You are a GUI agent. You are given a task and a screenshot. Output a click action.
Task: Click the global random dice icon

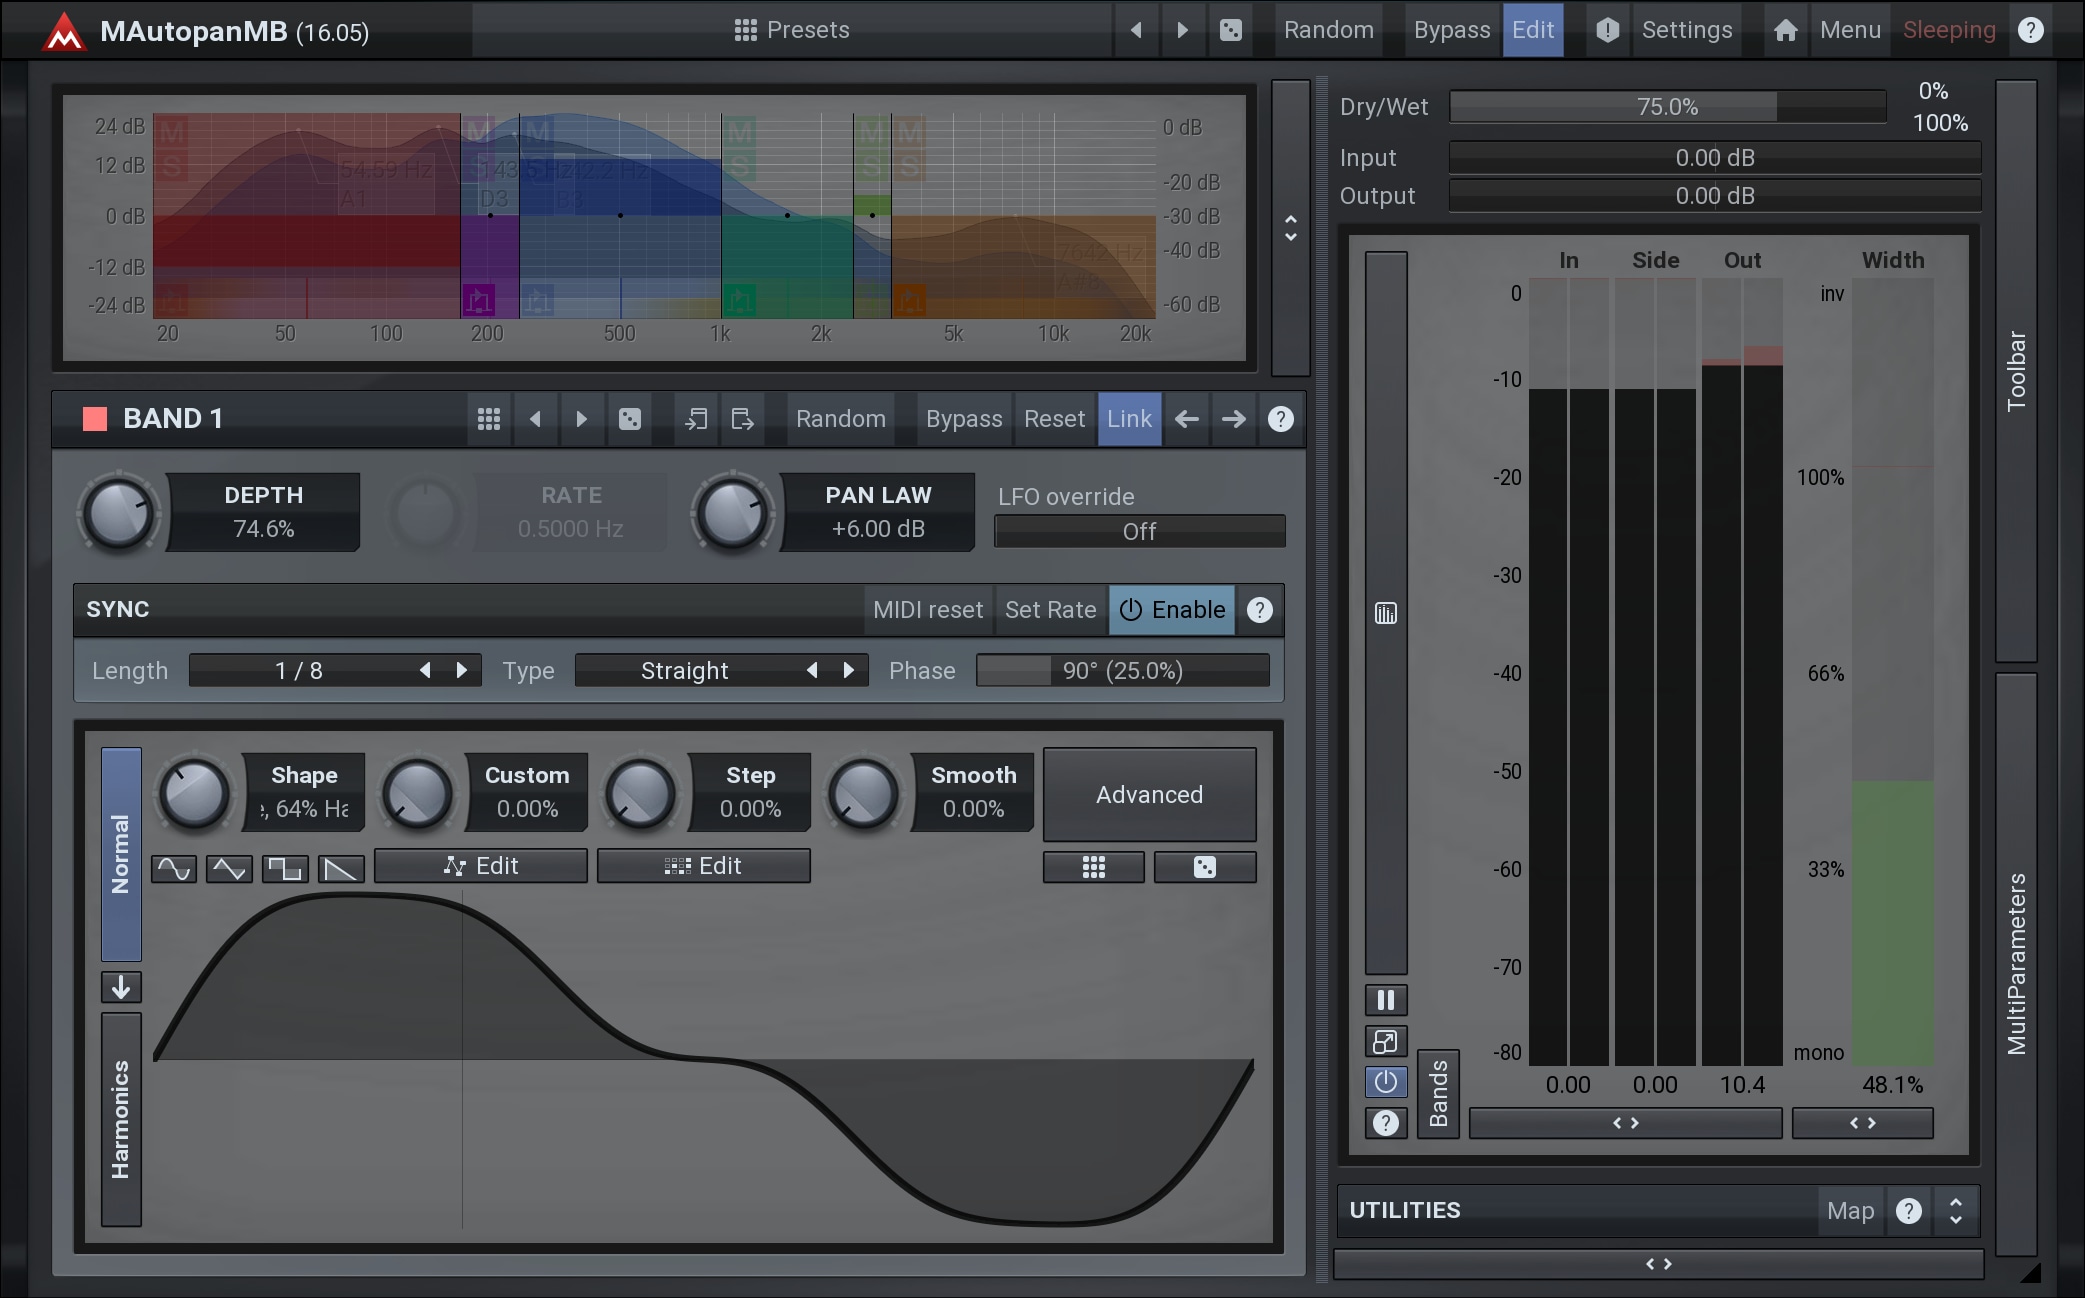point(1230,30)
